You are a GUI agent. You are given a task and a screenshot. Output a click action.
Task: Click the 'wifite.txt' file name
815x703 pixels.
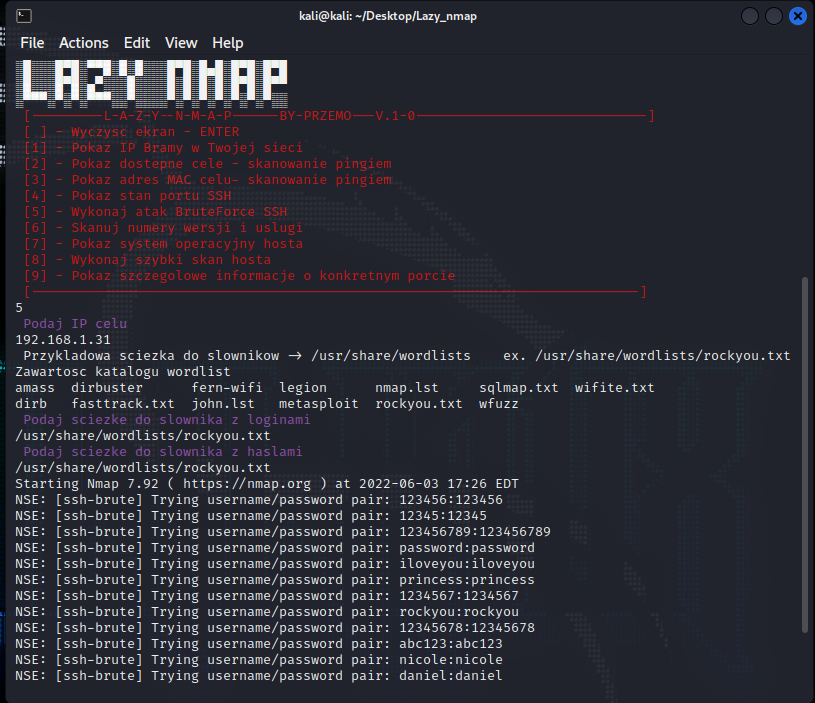click(x=615, y=388)
